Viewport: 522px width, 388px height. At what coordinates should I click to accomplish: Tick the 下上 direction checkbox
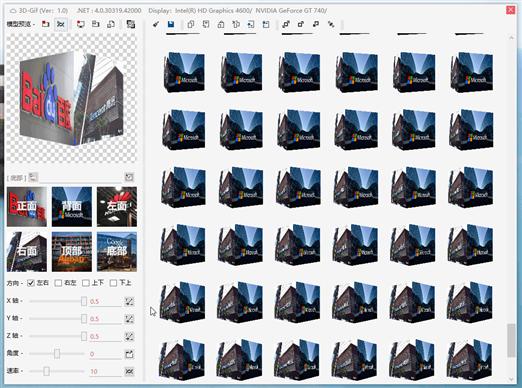(113, 283)
